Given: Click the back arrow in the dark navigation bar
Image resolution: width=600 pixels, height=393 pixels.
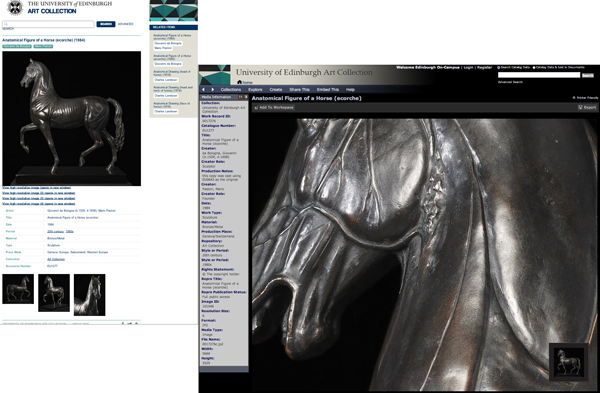Looking at the screenshot, I should (x=204, y=90).
